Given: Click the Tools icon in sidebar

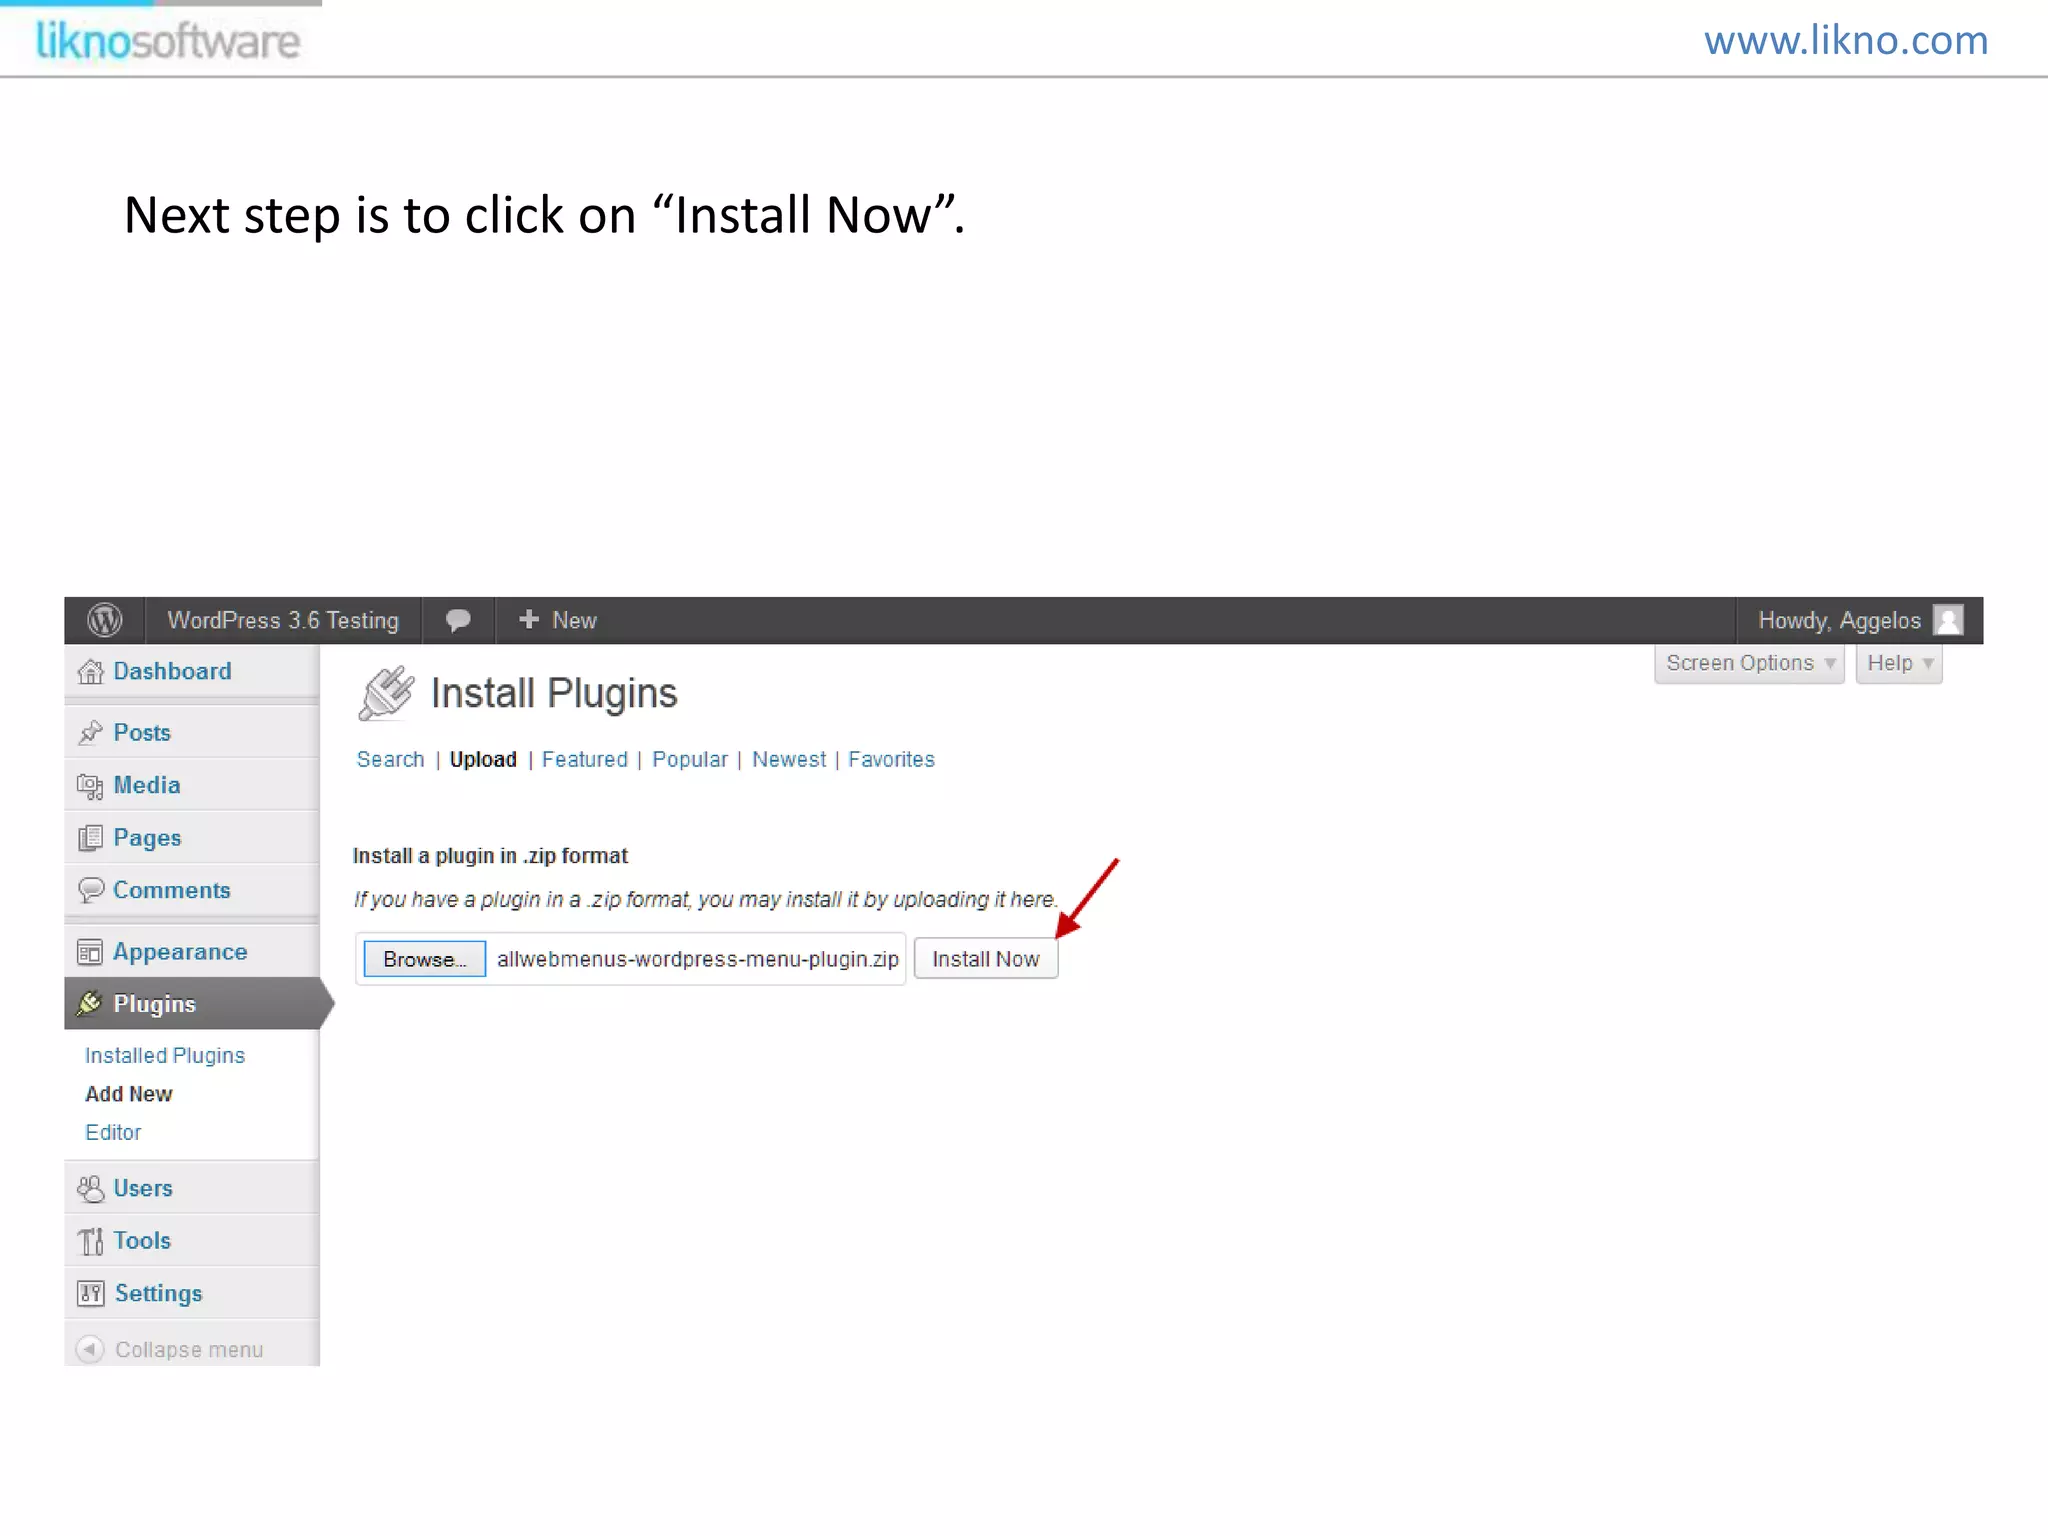Looking at the screenshot, I should tap(90, 1241).
